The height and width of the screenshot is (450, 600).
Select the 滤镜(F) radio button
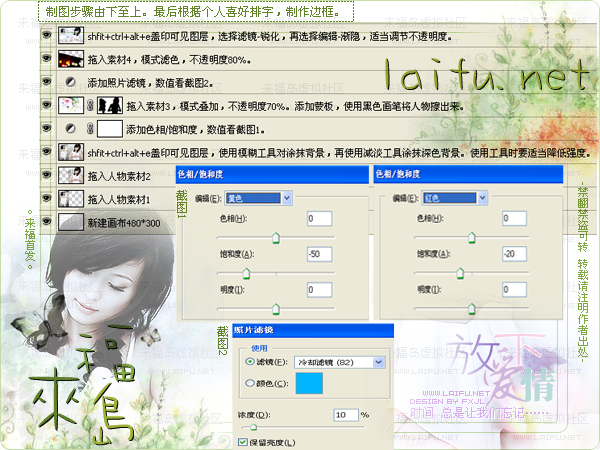click(x=250, y=362)
